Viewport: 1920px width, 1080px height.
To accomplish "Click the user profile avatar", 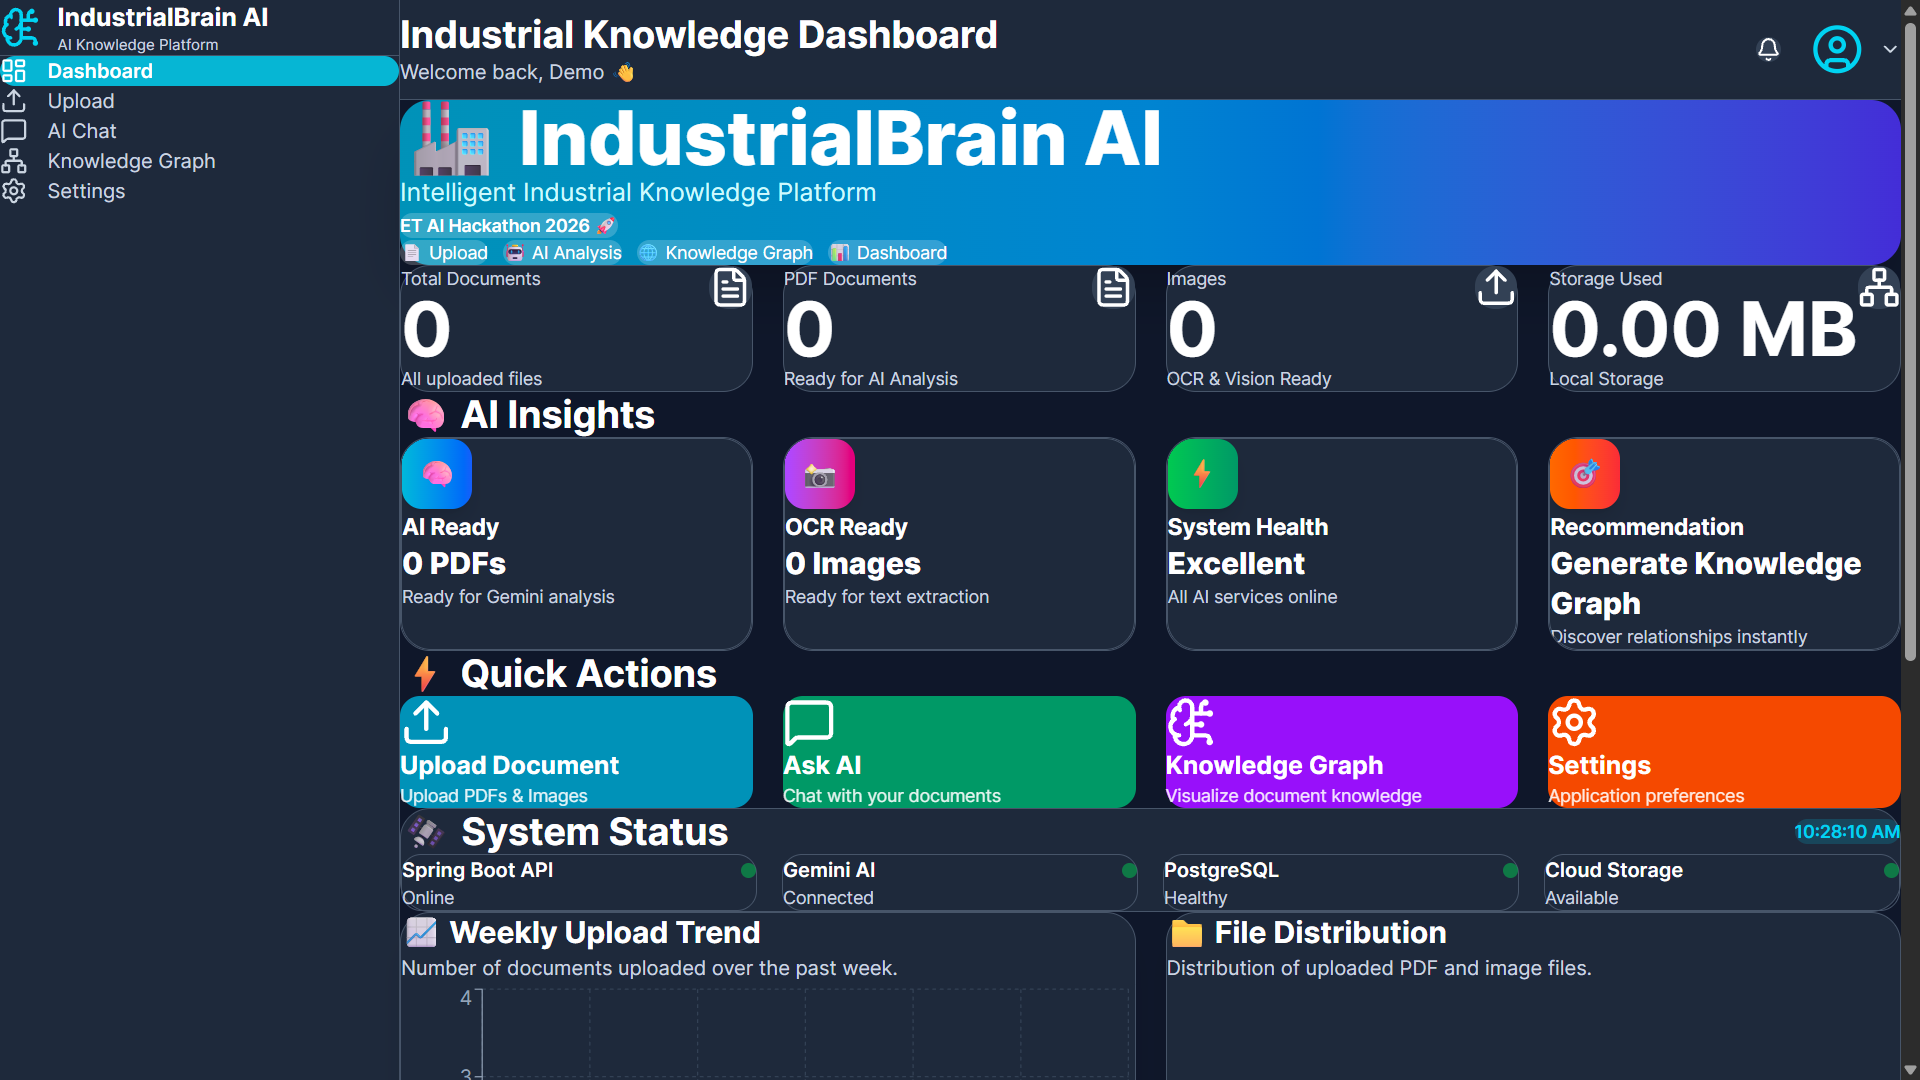I will 1837,49.
